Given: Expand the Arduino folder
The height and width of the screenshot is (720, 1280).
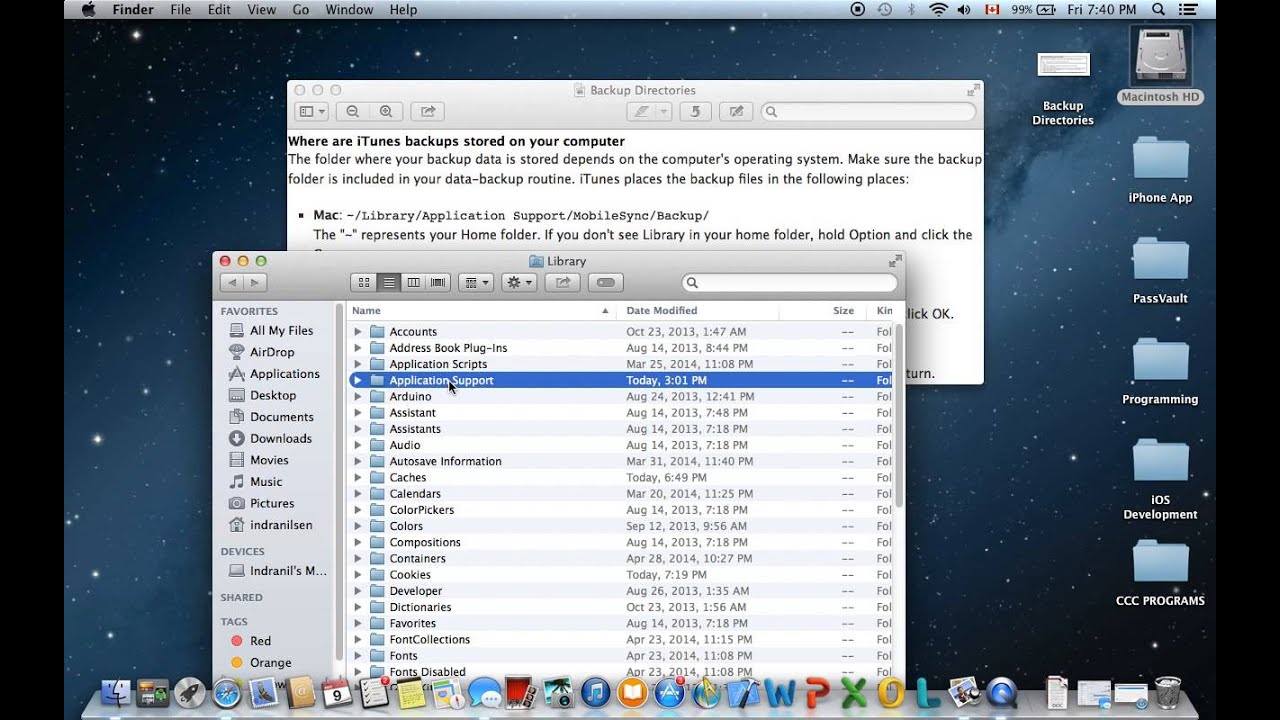Looking at the screenshot, I should coord(358,397).
